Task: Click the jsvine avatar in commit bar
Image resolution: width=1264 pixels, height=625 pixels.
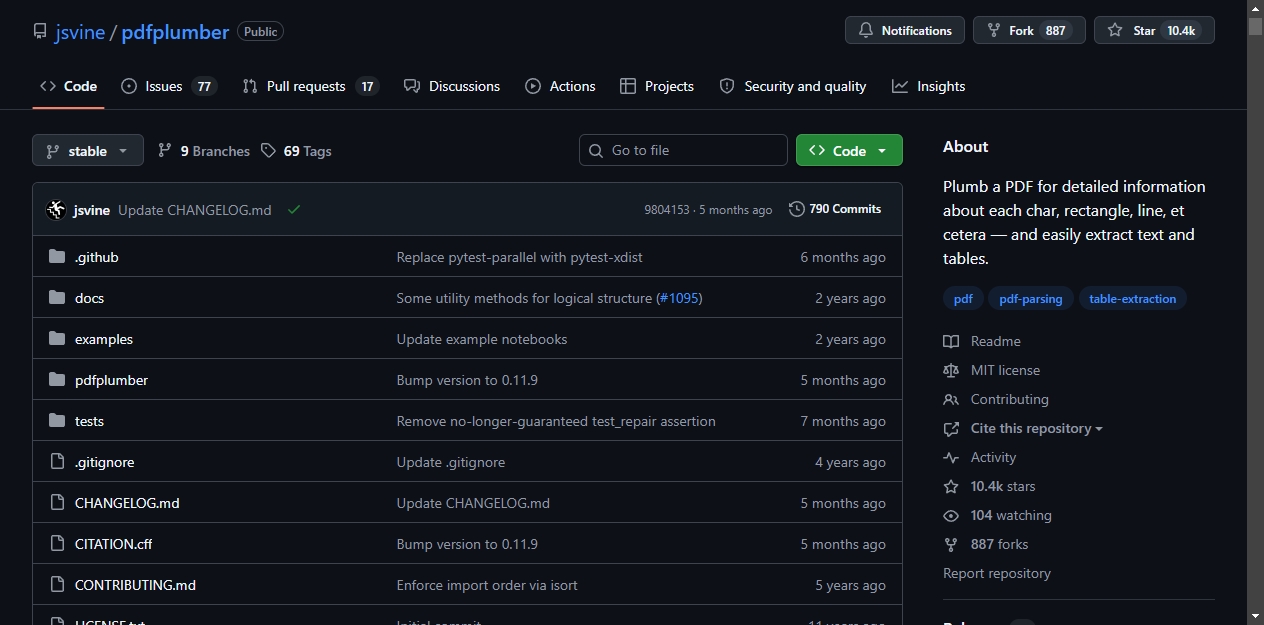Action: (x=56, y=210)
